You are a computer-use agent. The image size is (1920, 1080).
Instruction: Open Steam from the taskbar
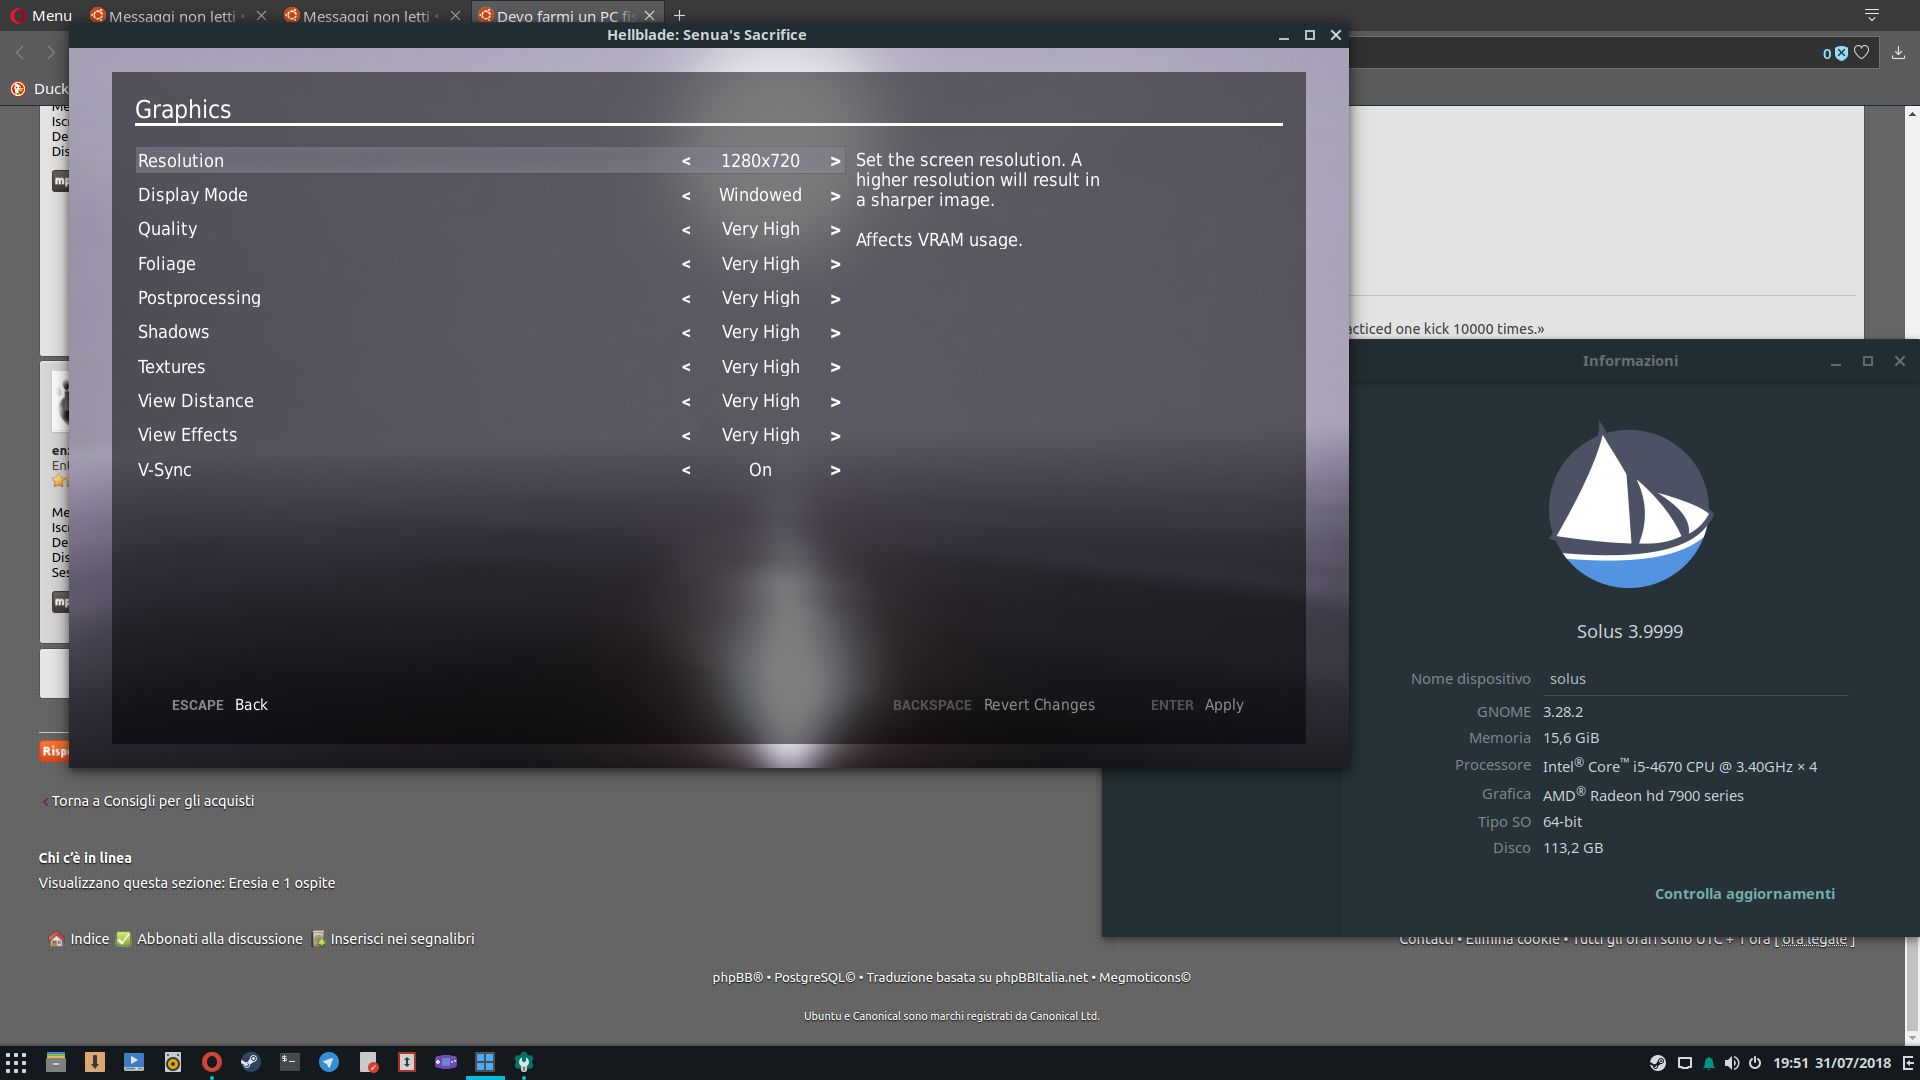click(x=250, y=1062)
